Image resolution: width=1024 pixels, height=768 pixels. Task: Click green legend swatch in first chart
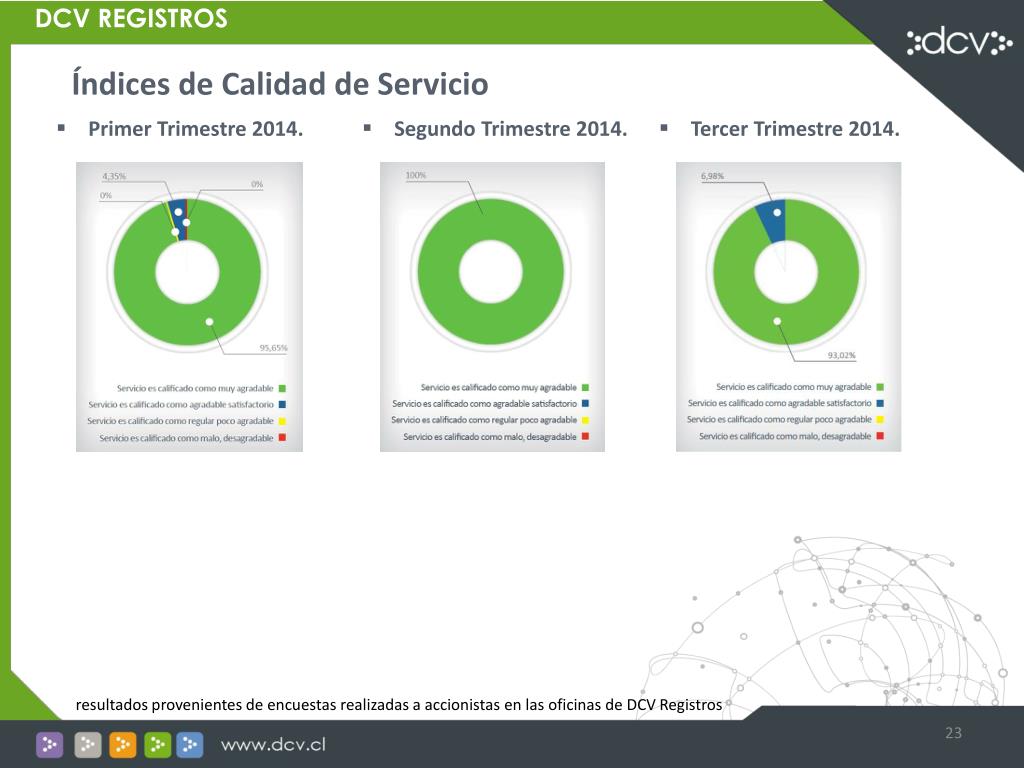point(282,389)
